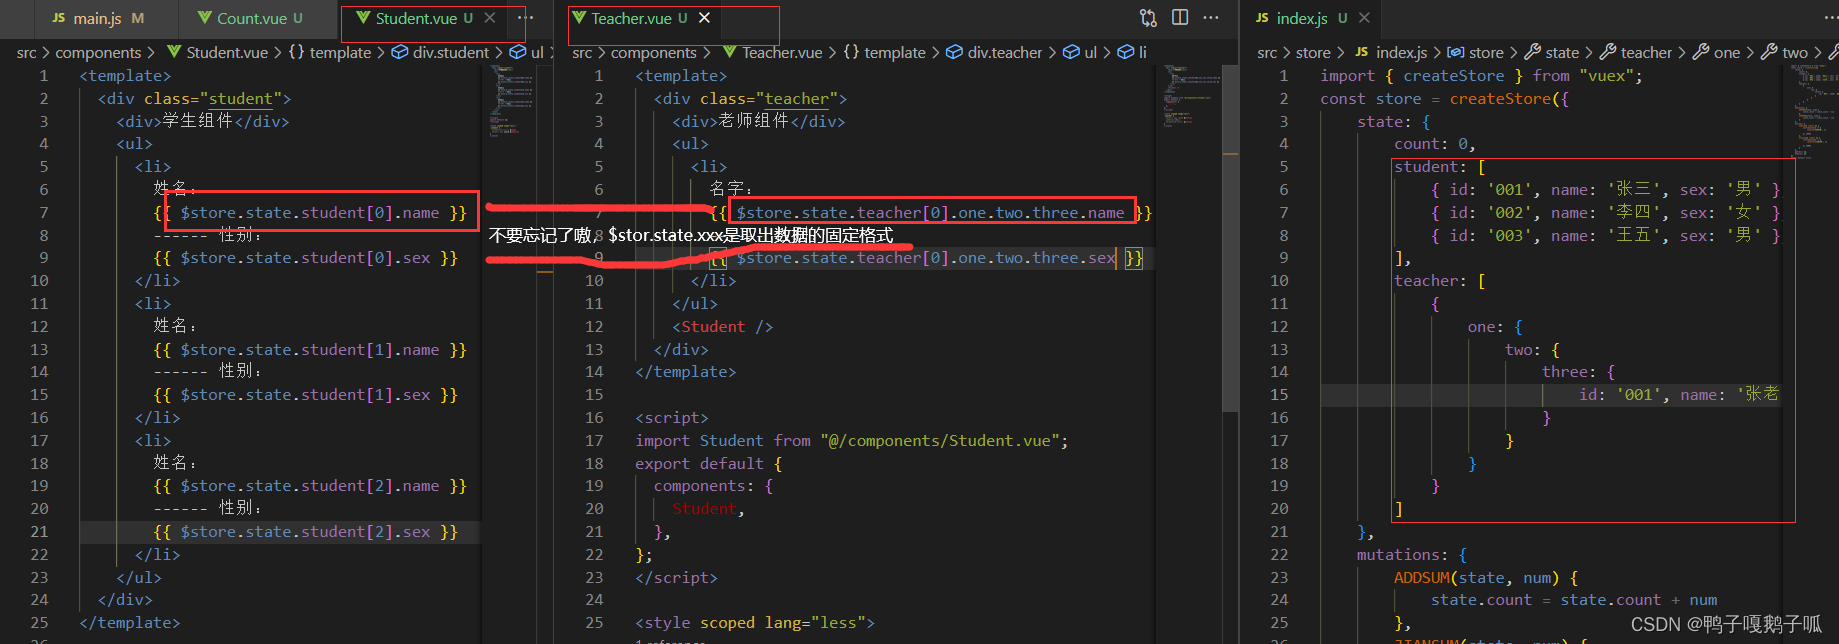
Task: Close the Teacher.vue tab
Action: [x=705, y=18]
